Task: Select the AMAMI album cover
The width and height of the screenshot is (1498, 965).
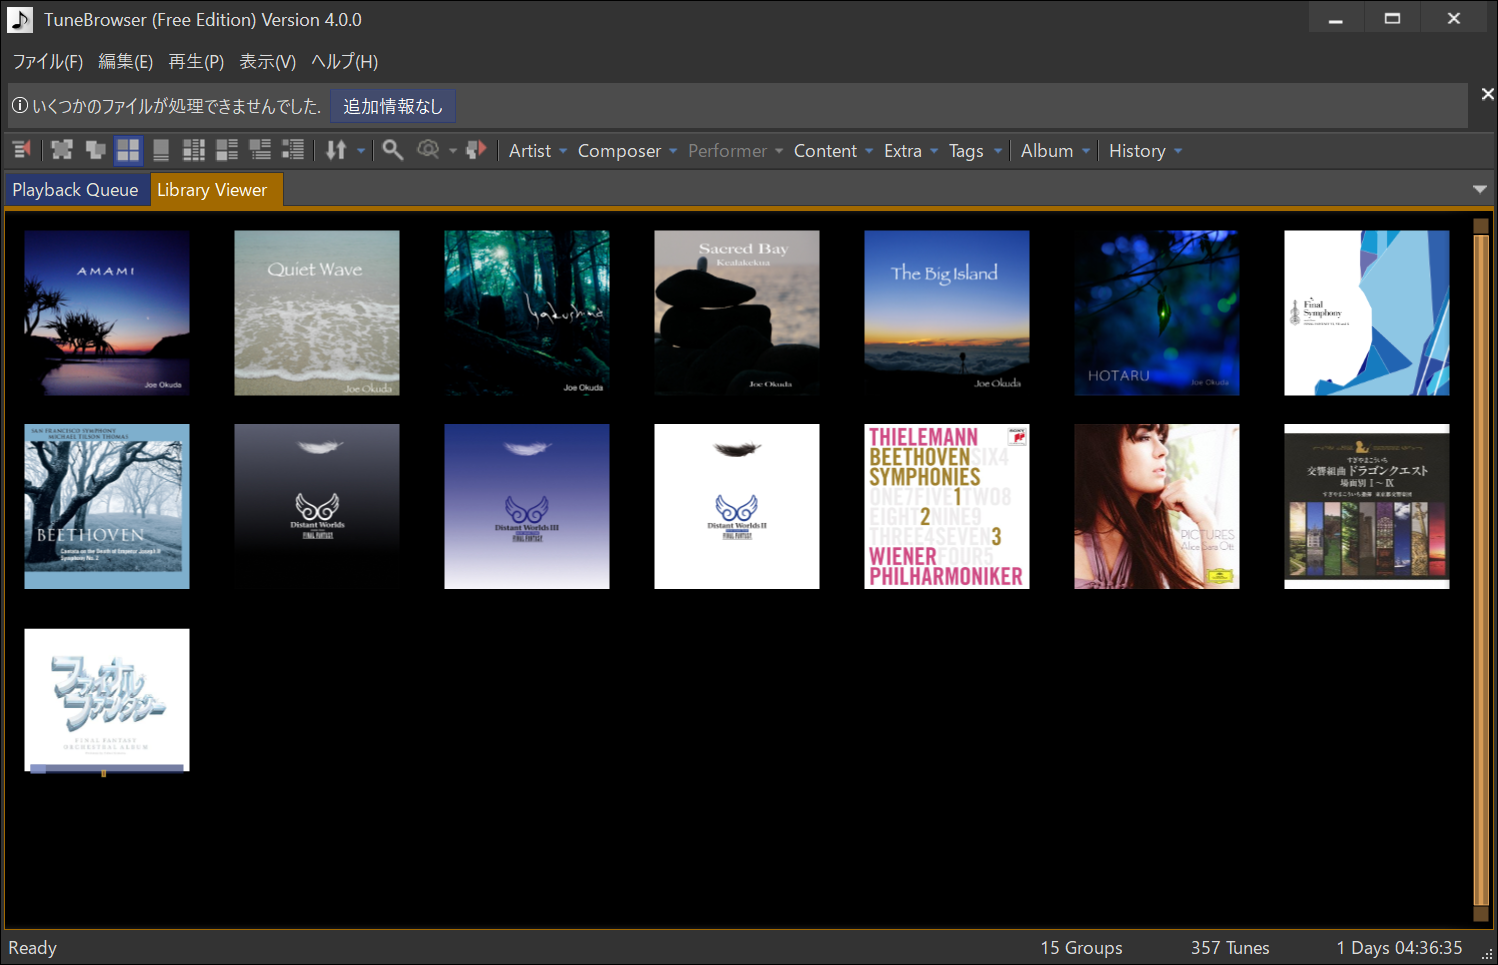Action: [x=107, y=313]
